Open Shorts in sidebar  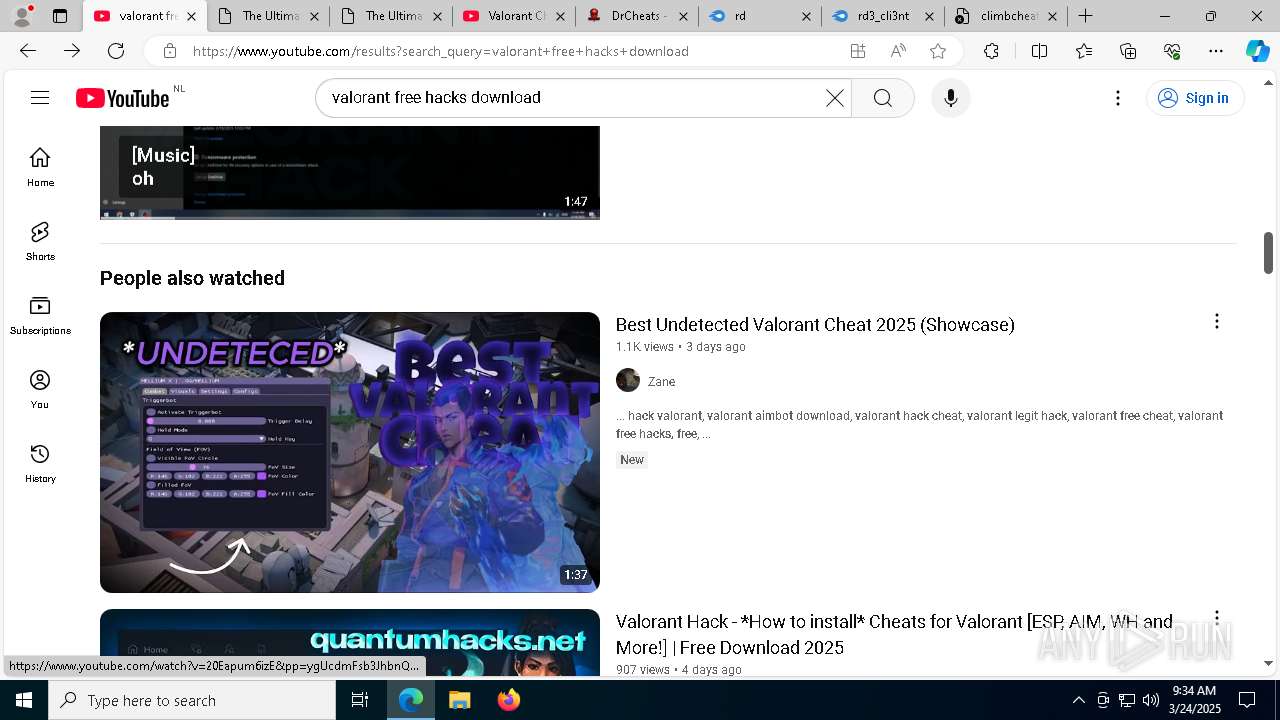coord(40,241)
